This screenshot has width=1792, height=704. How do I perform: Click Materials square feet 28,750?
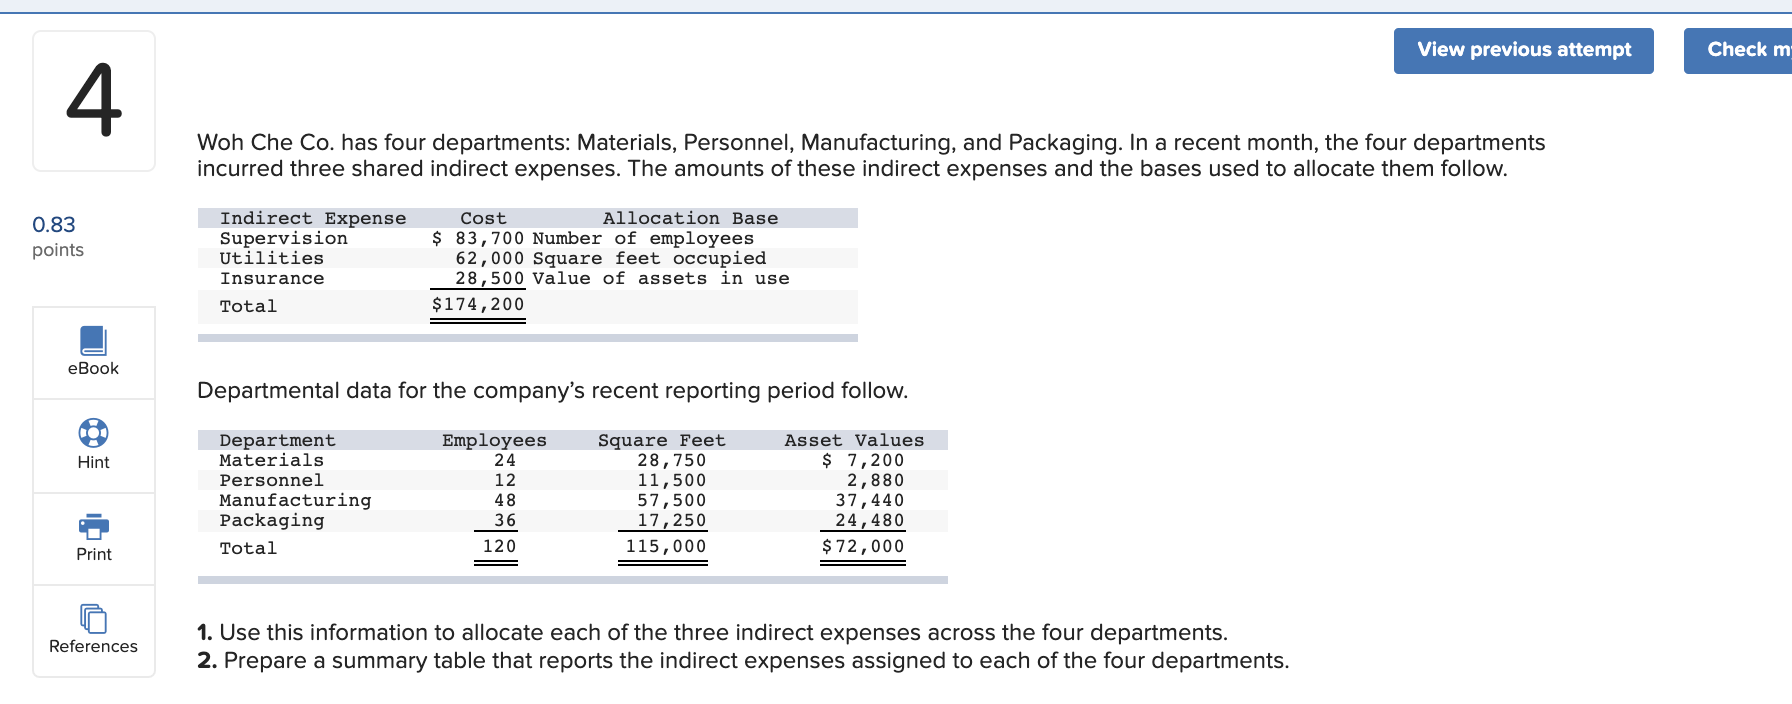pyautogui.click(x=672, y=460)
